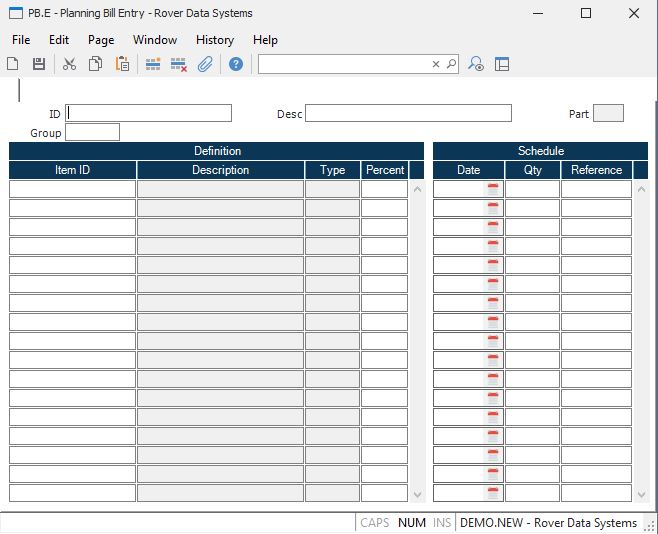This screenshot has height=534, width=658.
Task: Open attachments with the paperclip icon
Action: (205, 64)
